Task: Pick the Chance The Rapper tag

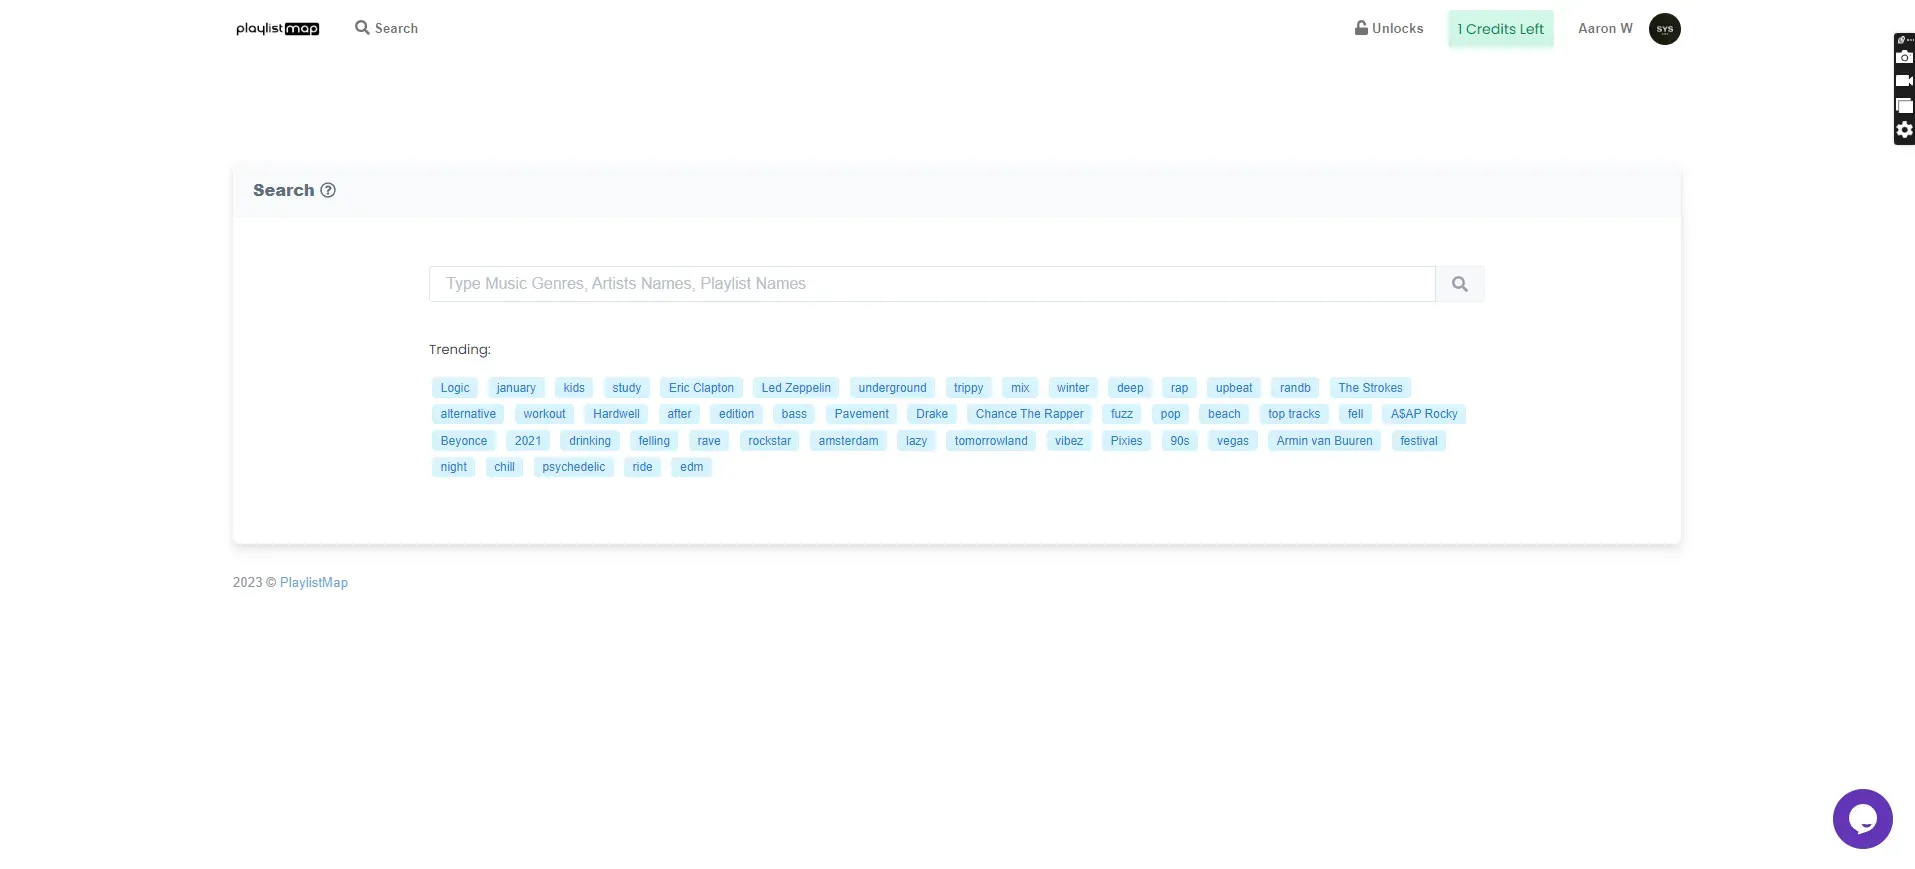Action: pyautogui.click(x=1029, y=414)
